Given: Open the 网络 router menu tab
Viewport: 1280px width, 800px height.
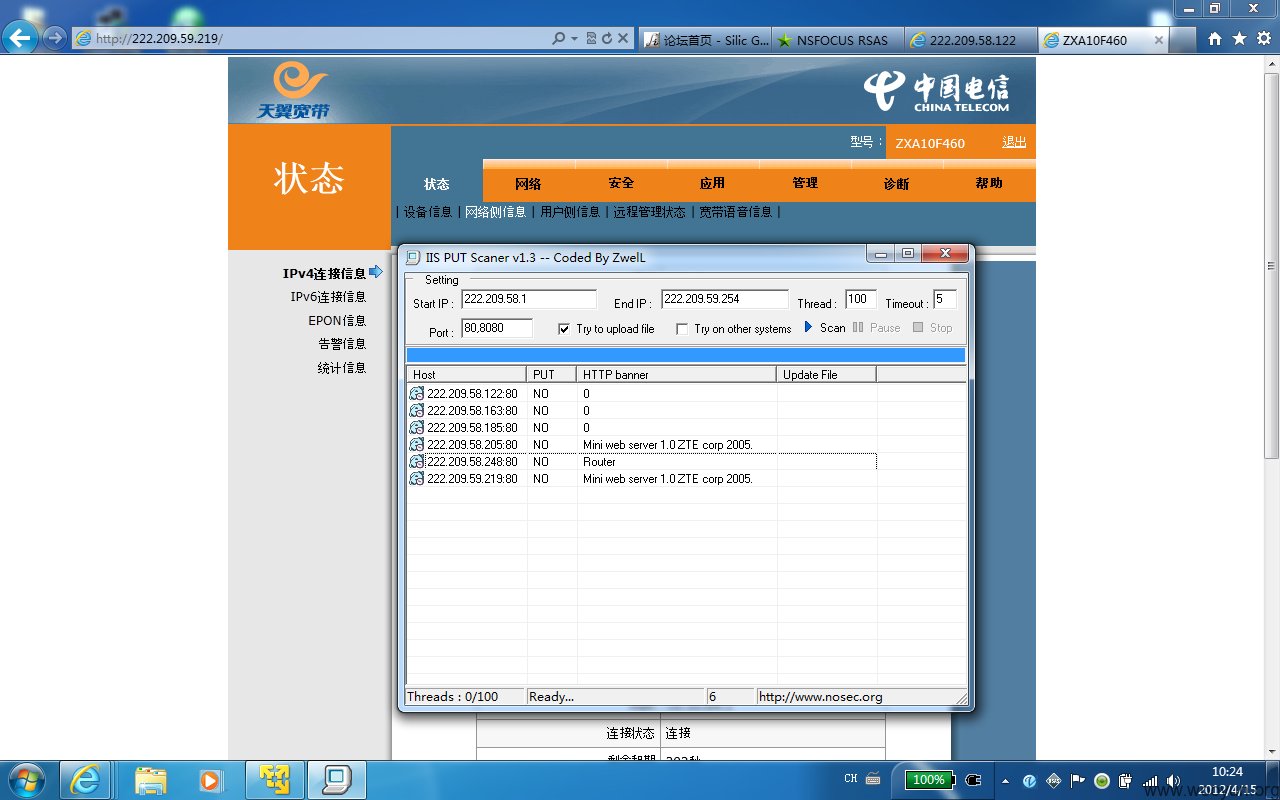Looking at the screenshot, I should tap(528, 183).
